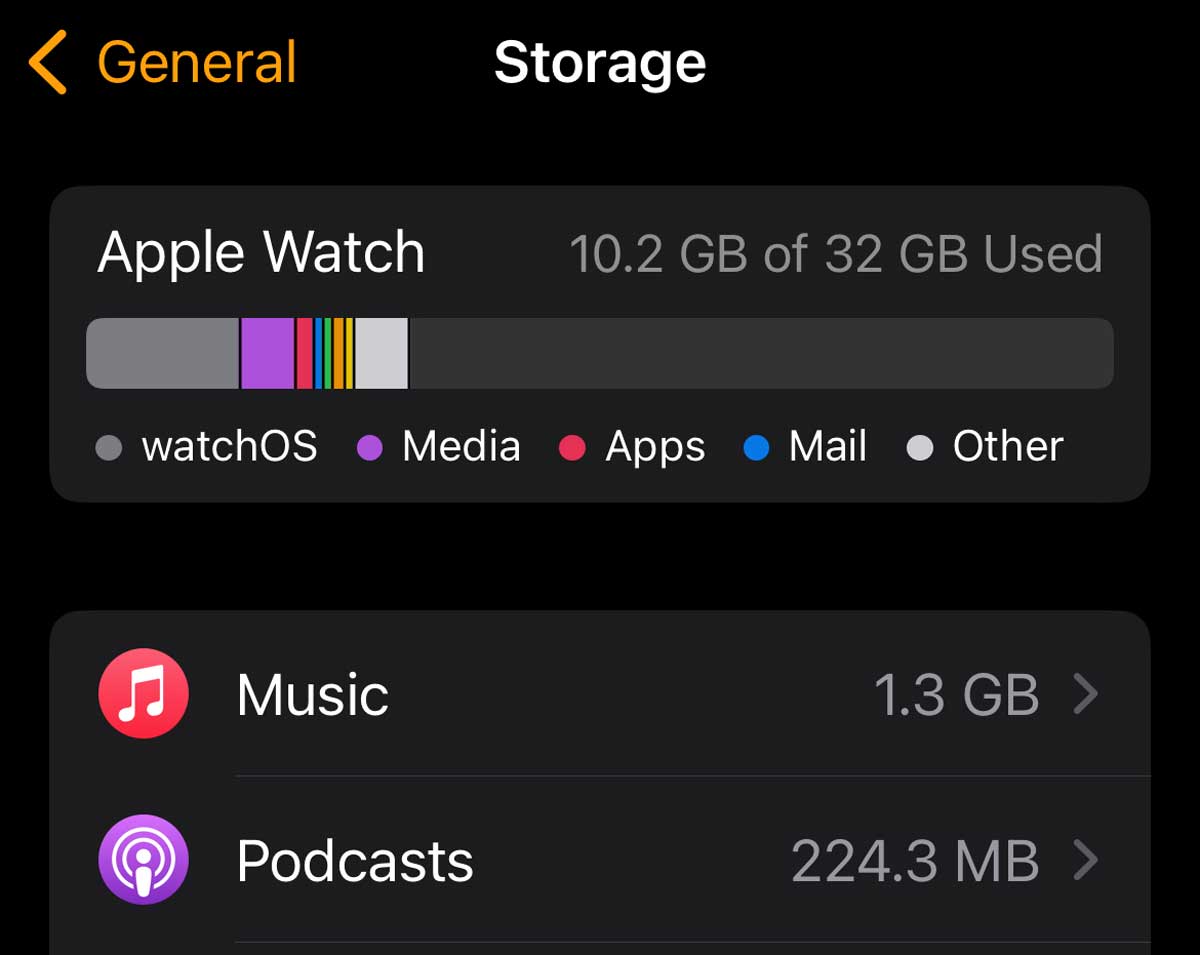
Task: Tap the Music row label
Action: 311,693
